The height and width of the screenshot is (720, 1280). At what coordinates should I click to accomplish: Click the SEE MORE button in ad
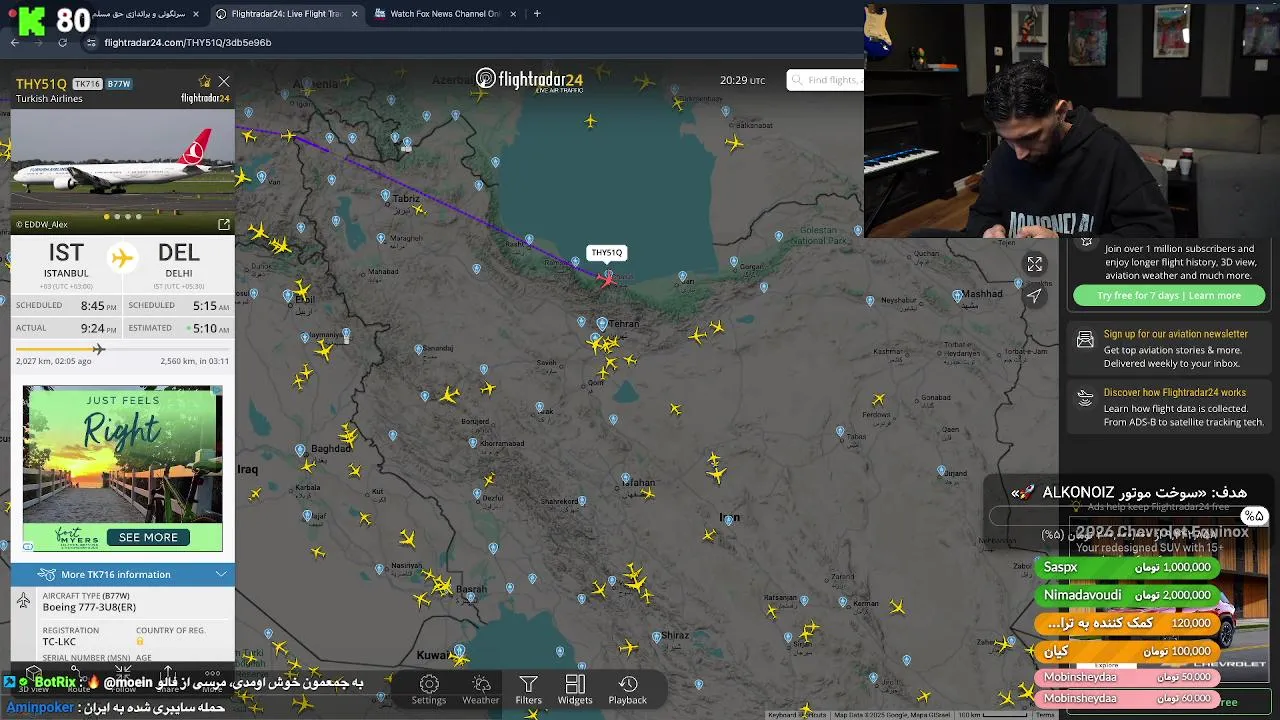point(149,537)
